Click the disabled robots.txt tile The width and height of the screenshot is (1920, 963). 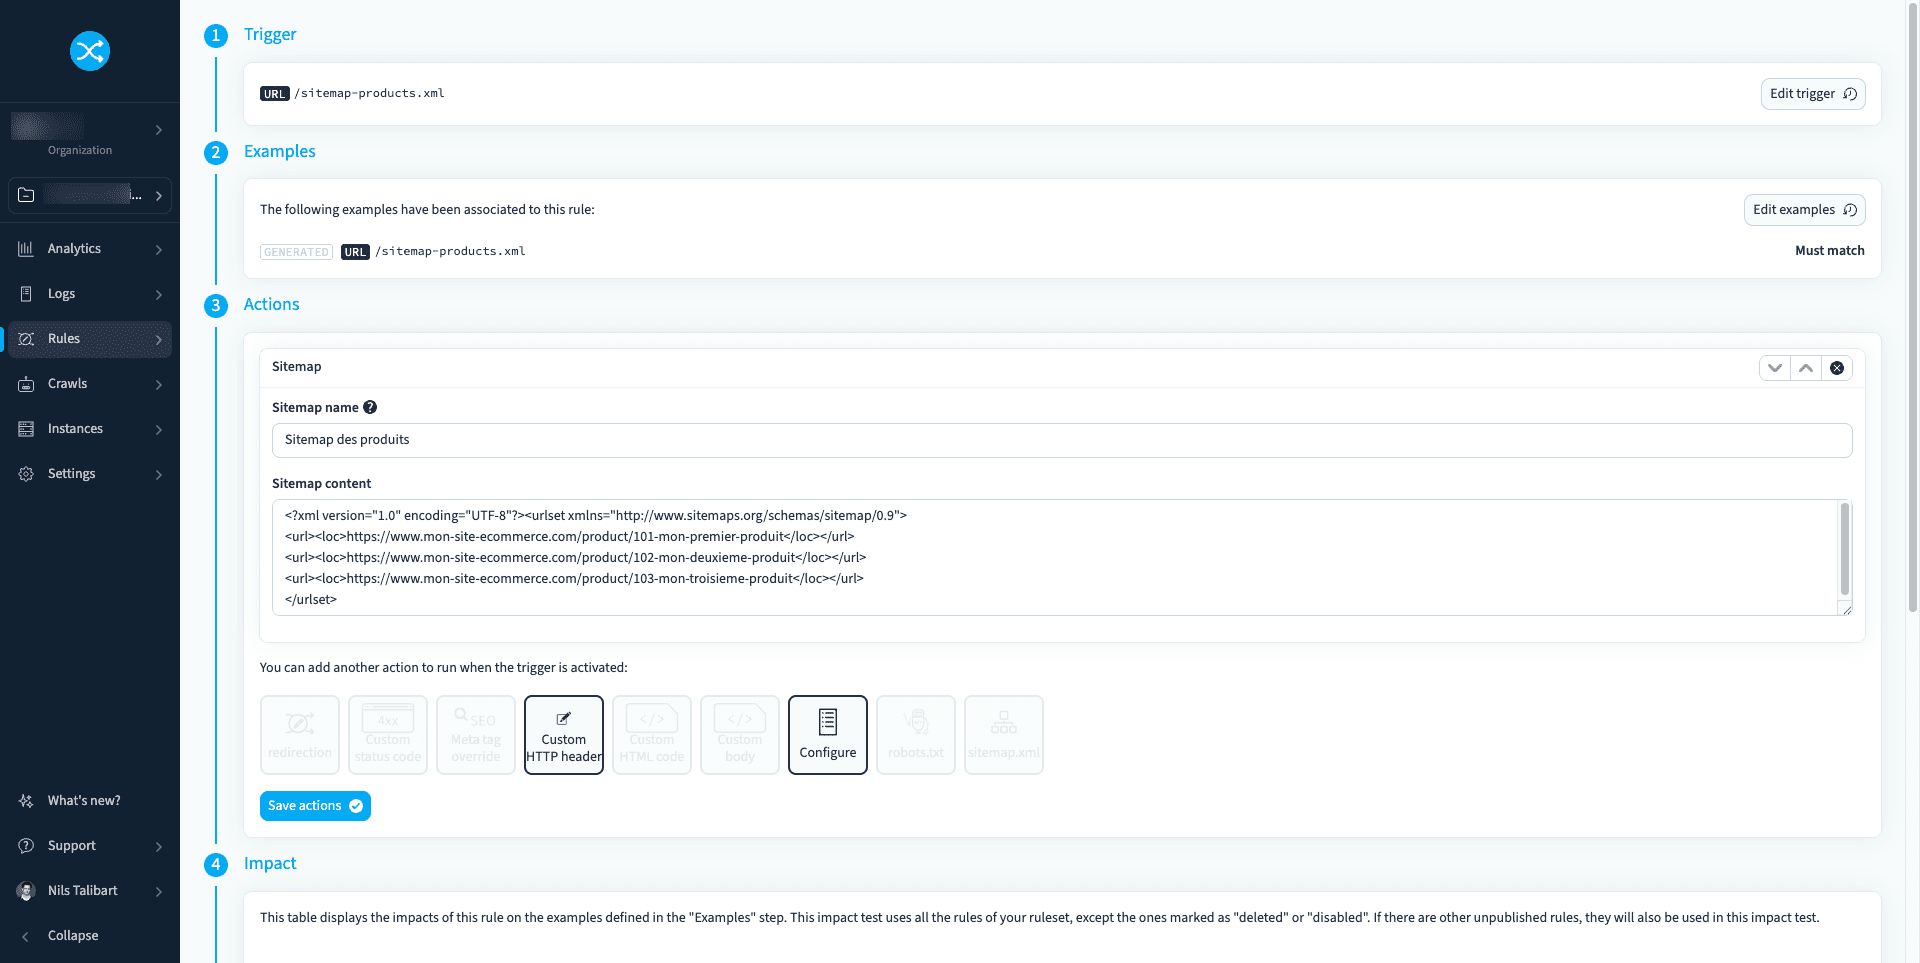(916, 735)
